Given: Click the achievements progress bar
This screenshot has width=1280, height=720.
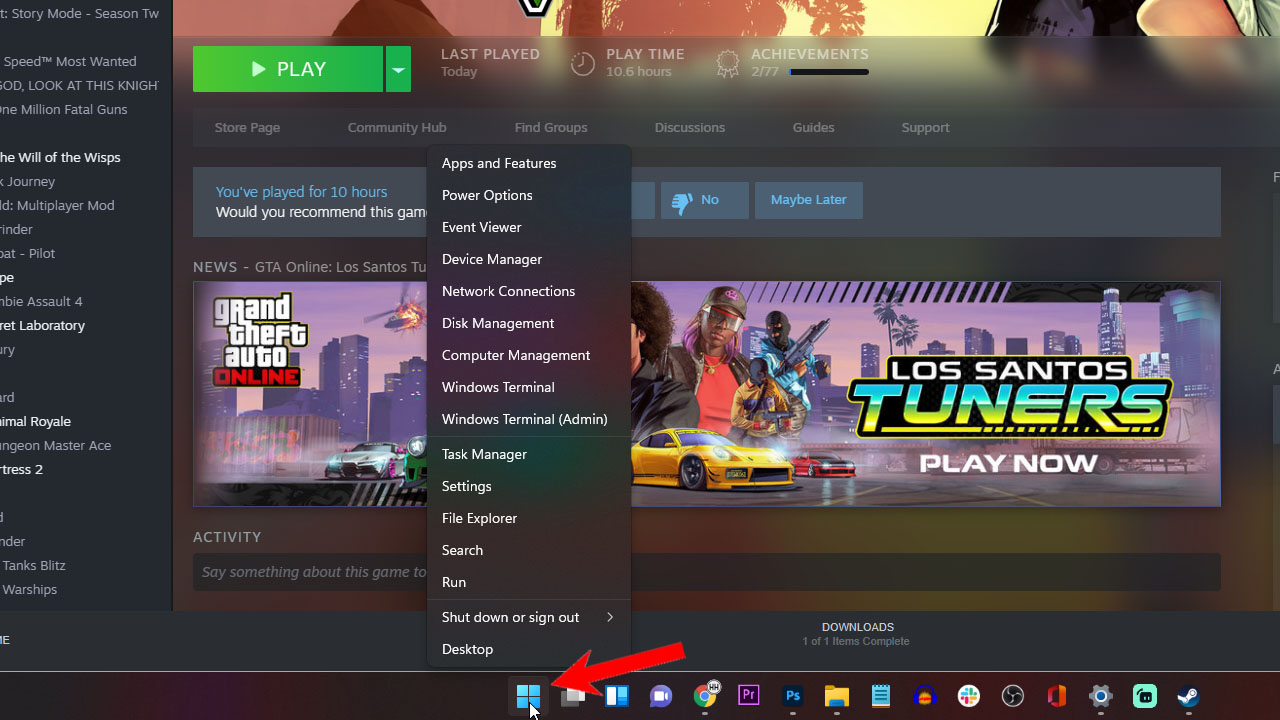Looking at the screenshot, I should pyautogui.click(x=829, y=72).
